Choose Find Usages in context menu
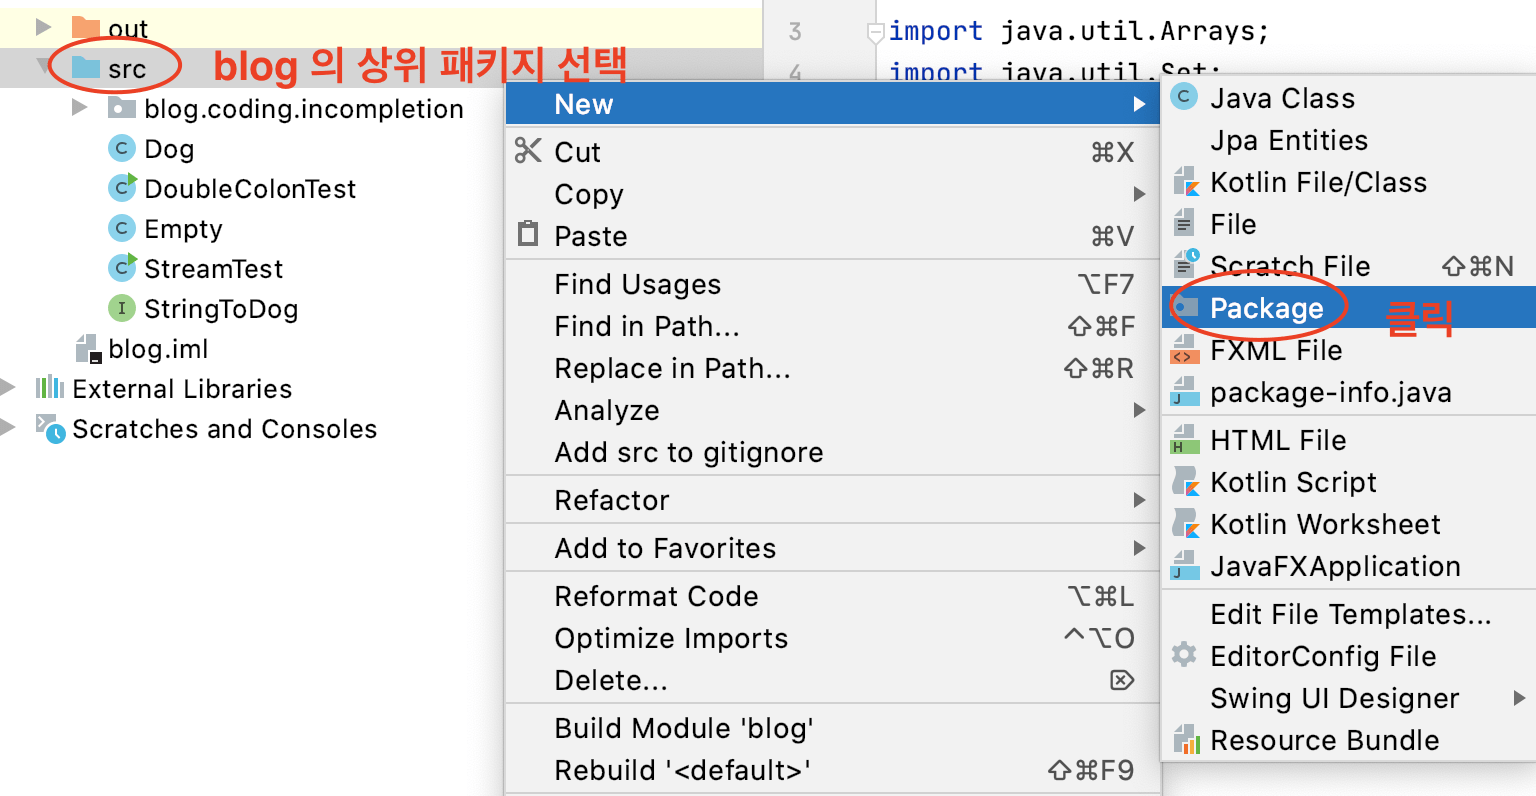 click(x=637, y=284)
